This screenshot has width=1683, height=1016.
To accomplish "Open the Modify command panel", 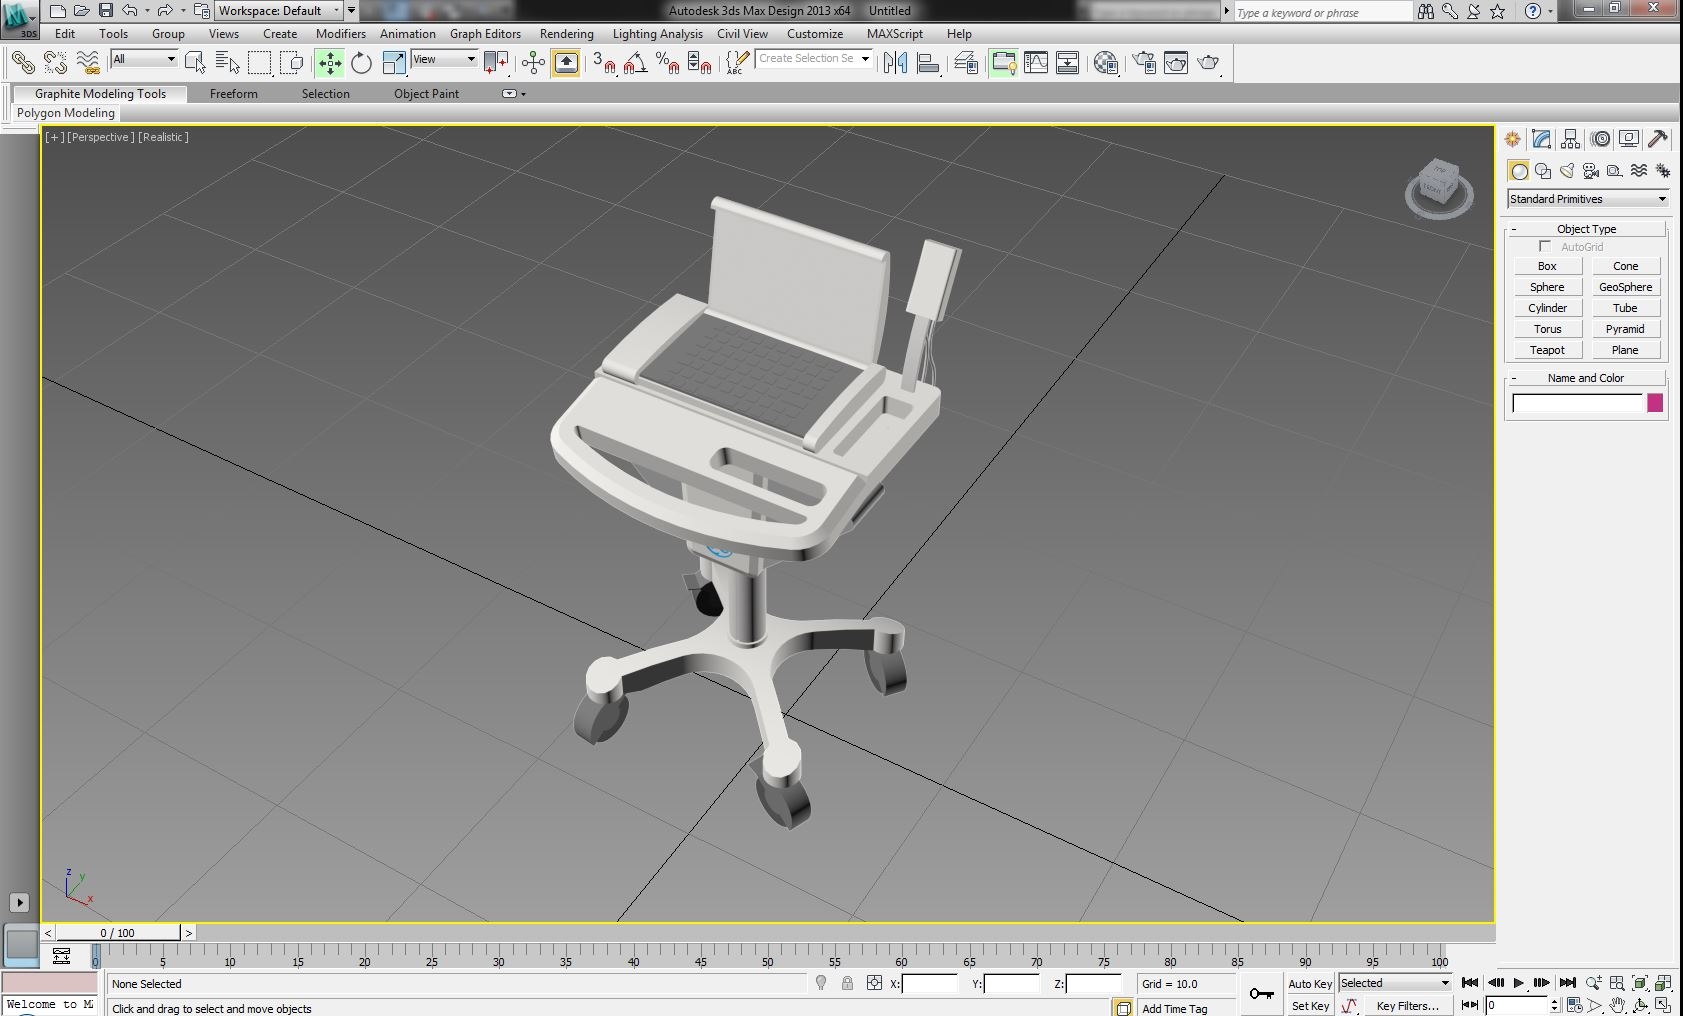I will tap(1542, 139).
